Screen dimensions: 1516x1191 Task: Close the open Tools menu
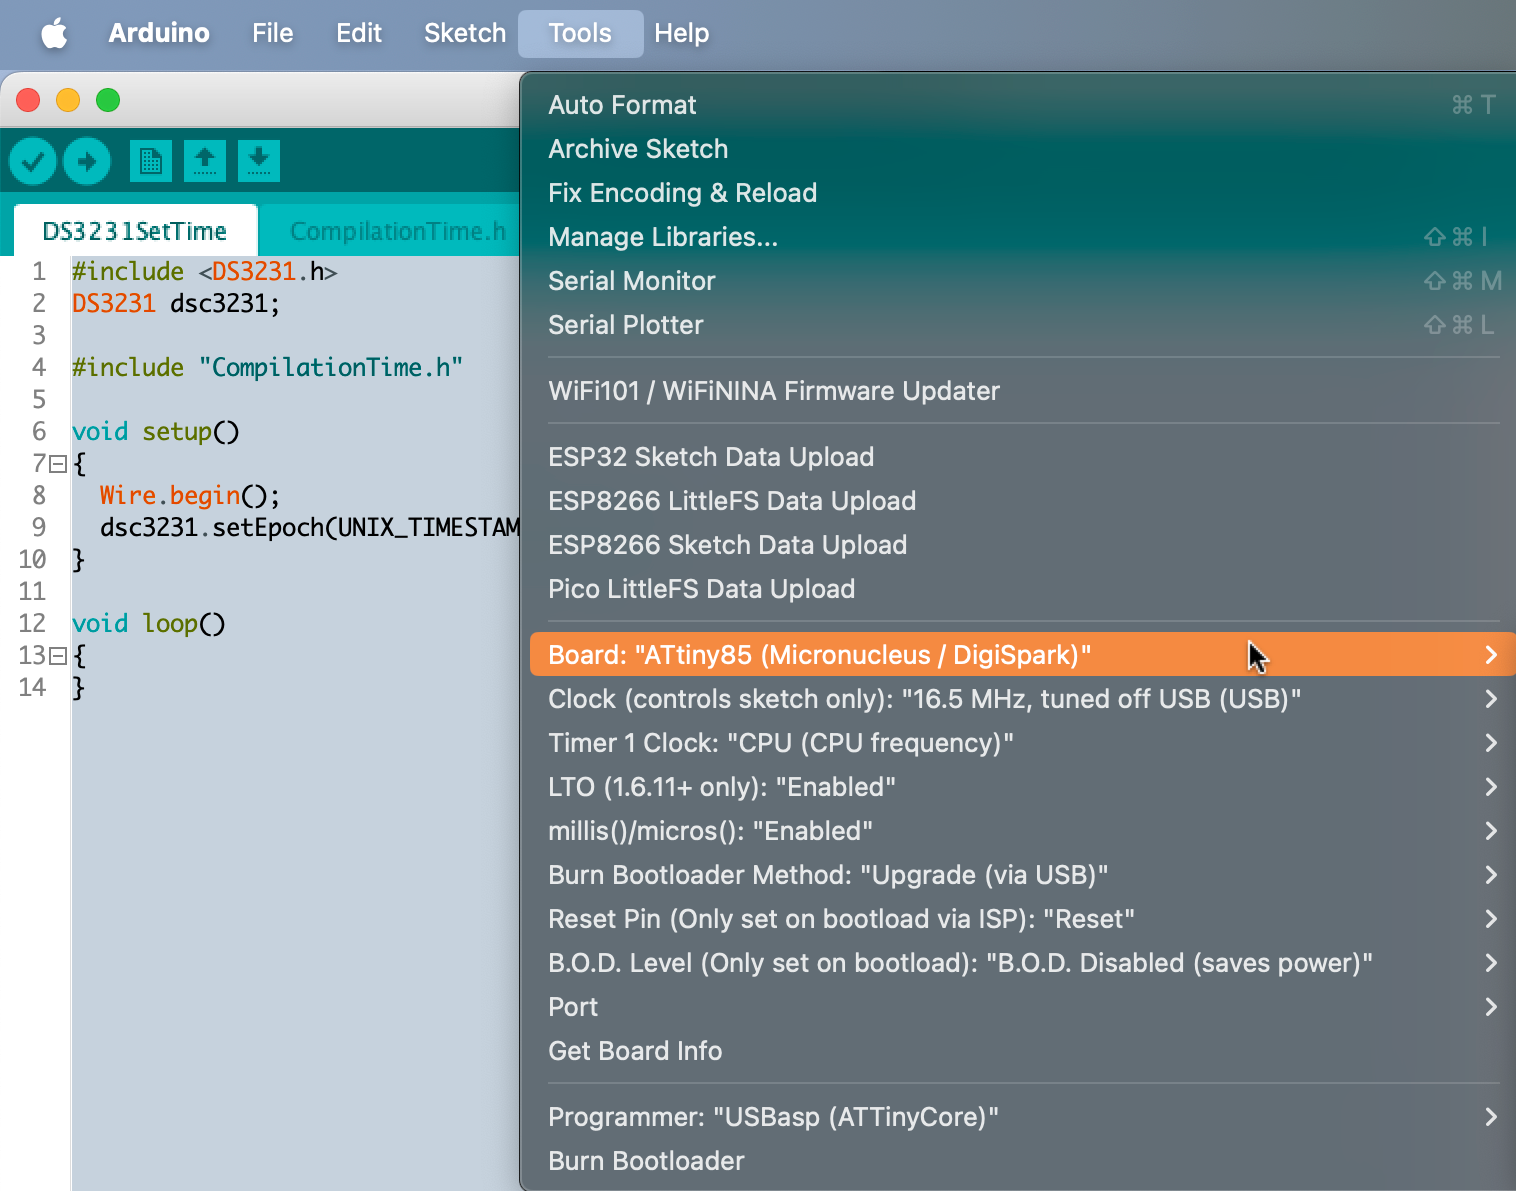pyautogui.click(x=580, y=33)
